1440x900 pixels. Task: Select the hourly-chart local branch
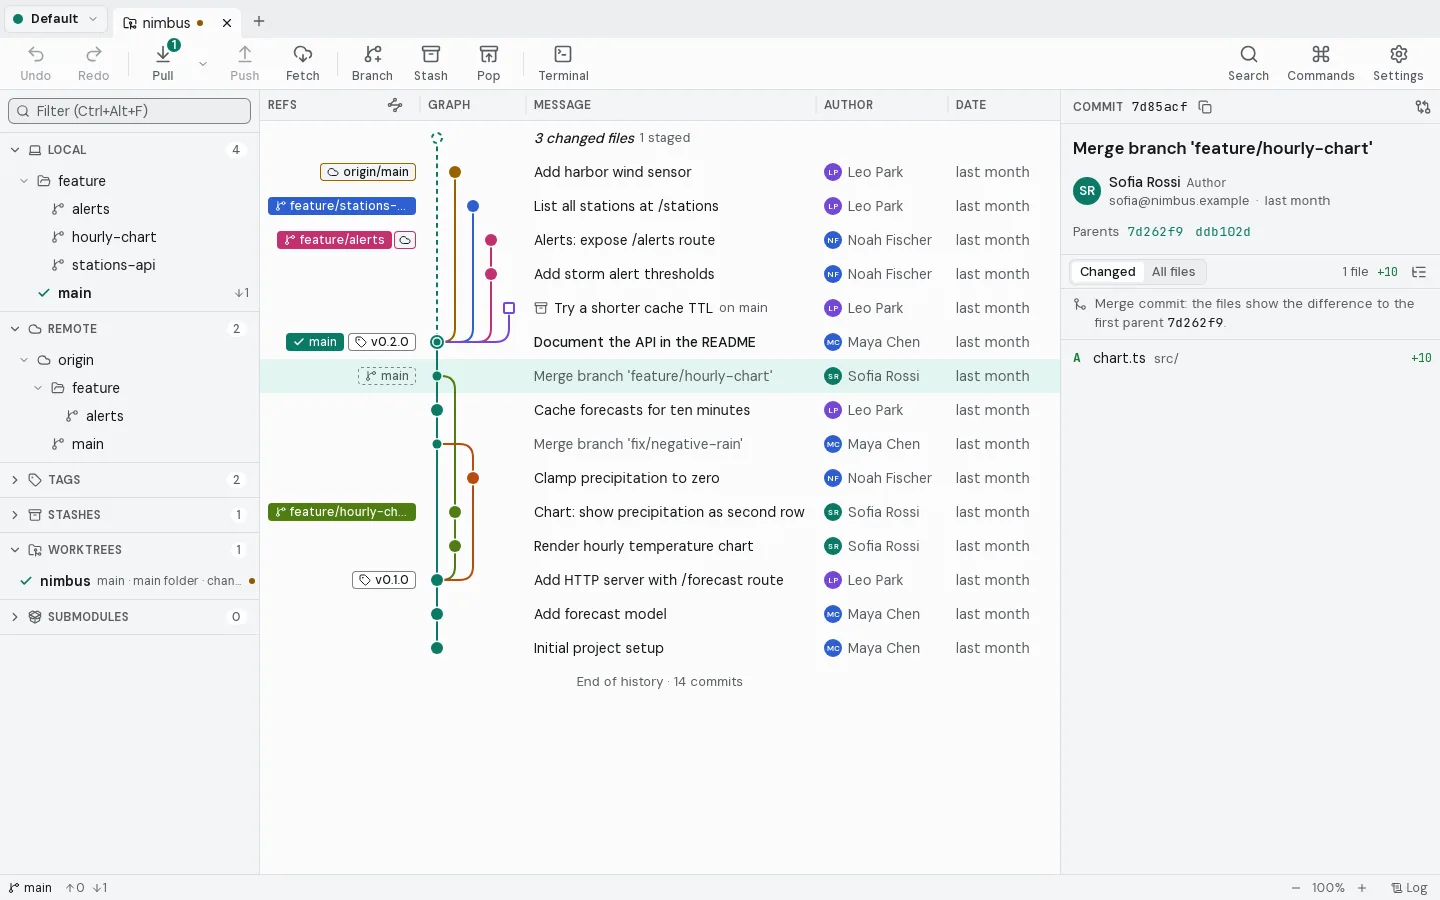click(130, 237)
